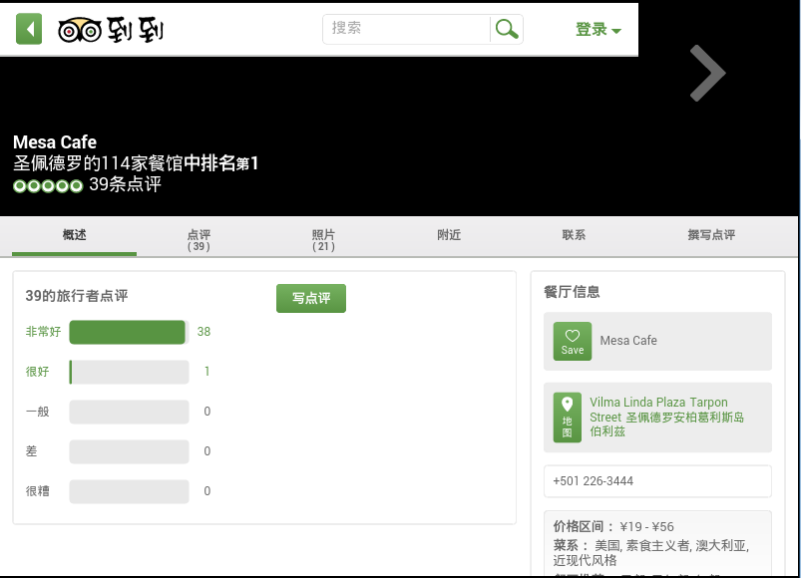This screenshot has width=801, height=578.
Task: Save Mesa Cafe with heart icon
Action: point(572,341)
